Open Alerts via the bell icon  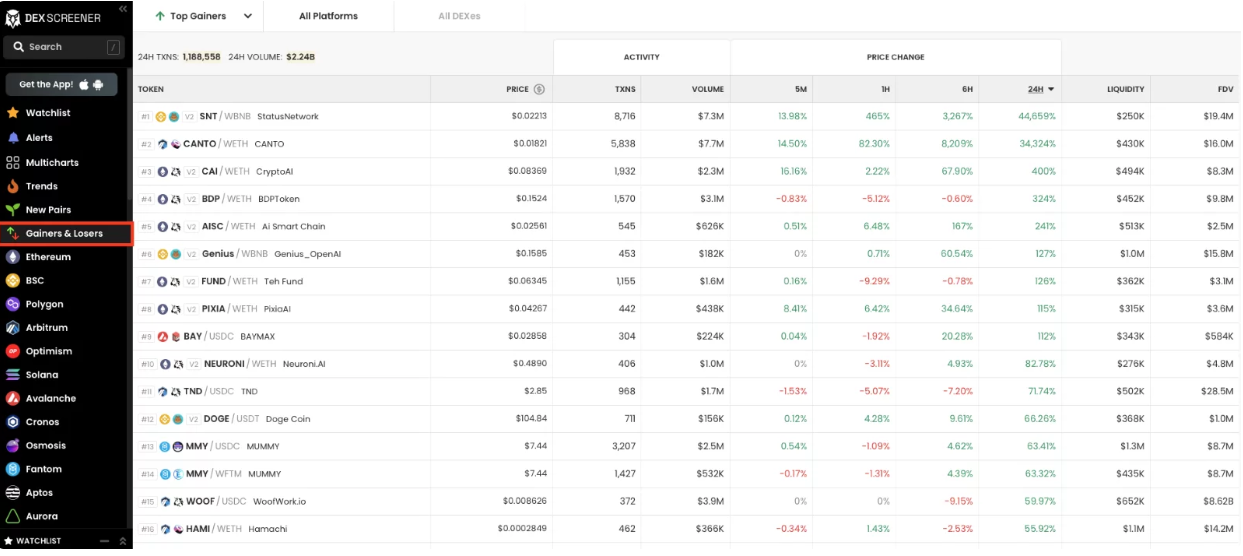(13, 138)
